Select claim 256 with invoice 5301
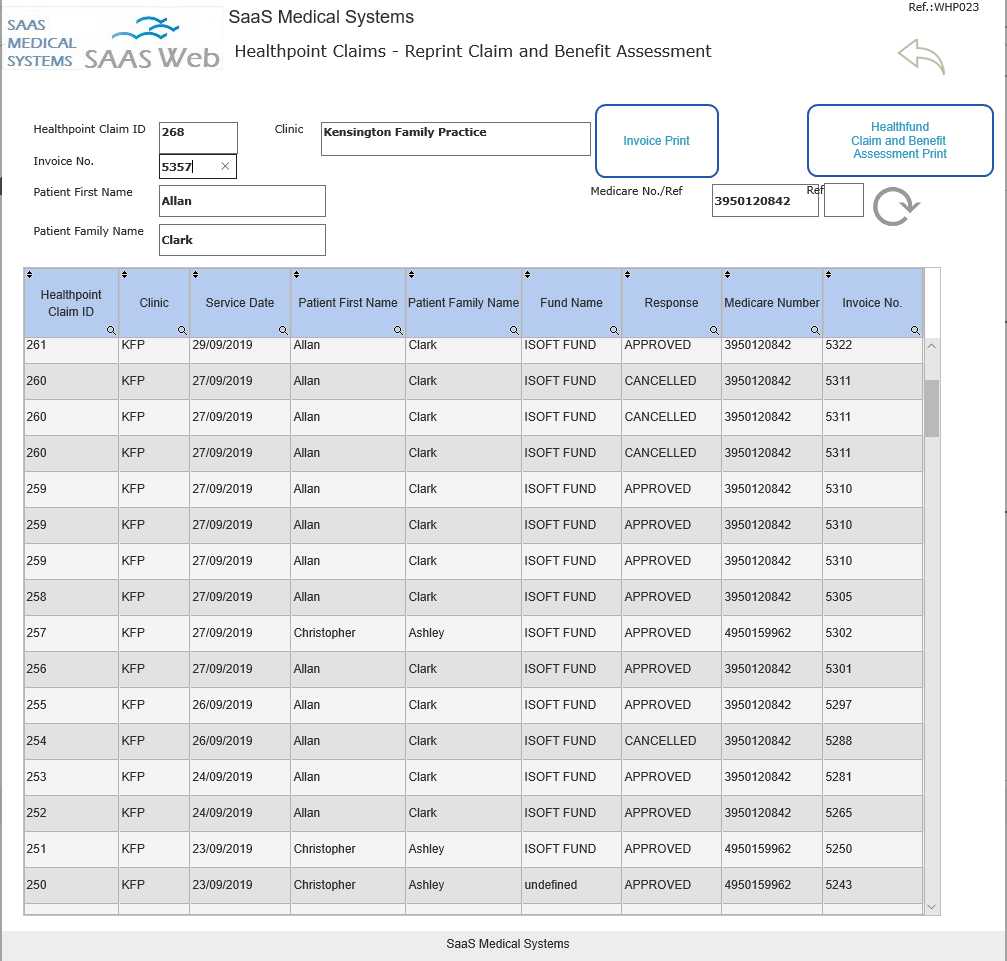1007x961 pixels. 473,669
